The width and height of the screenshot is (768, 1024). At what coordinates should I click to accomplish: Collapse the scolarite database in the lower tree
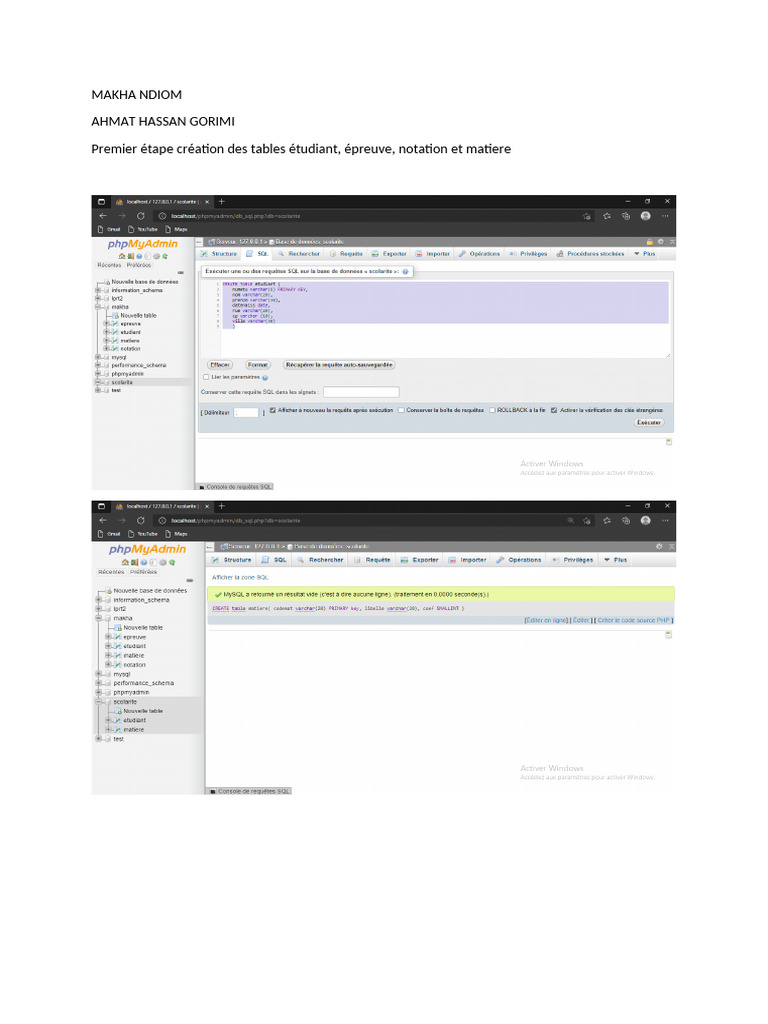pyautogui.click(x=99, y=702)
